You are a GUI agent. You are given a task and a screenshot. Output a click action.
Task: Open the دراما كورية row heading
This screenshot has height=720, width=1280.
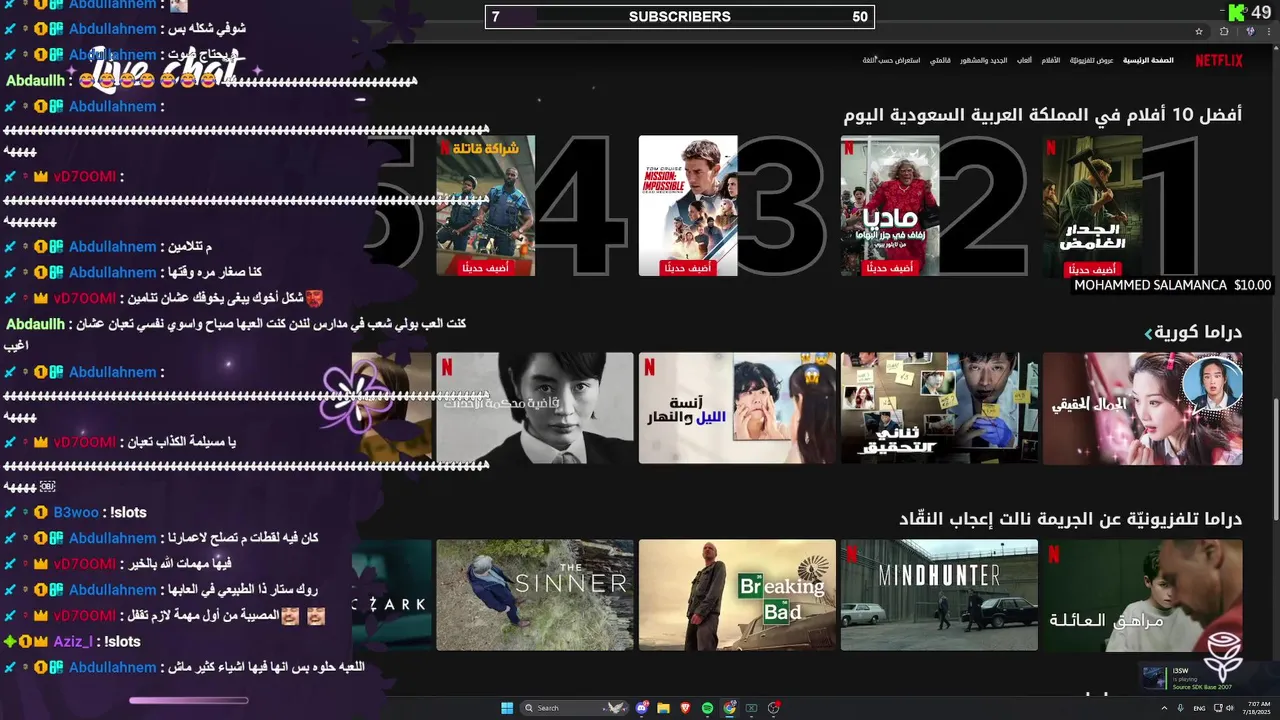coord(1199,332)
